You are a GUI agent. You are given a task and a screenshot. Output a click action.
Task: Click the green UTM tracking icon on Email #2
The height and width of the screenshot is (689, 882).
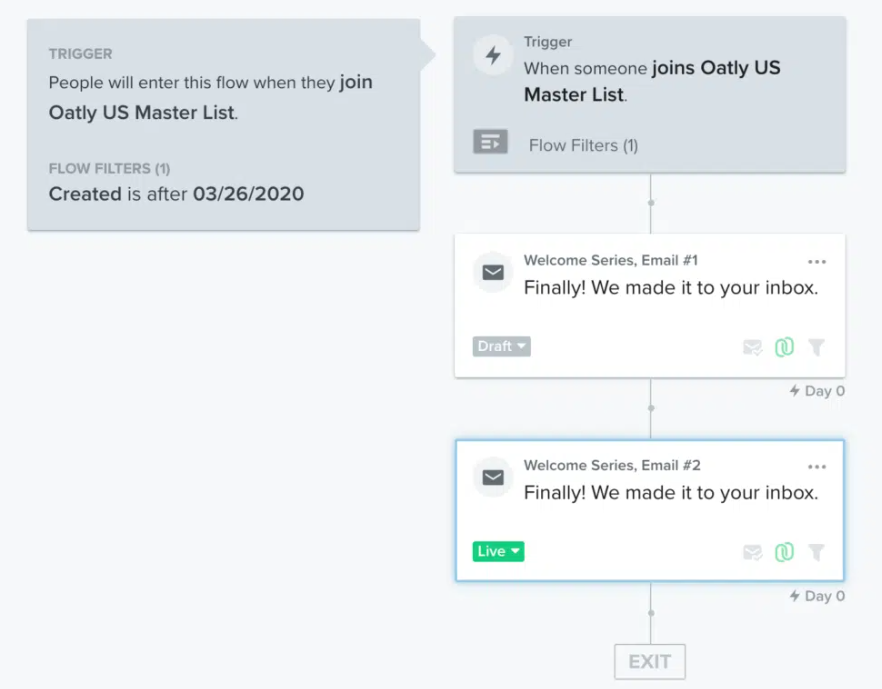tap(784, 552)
